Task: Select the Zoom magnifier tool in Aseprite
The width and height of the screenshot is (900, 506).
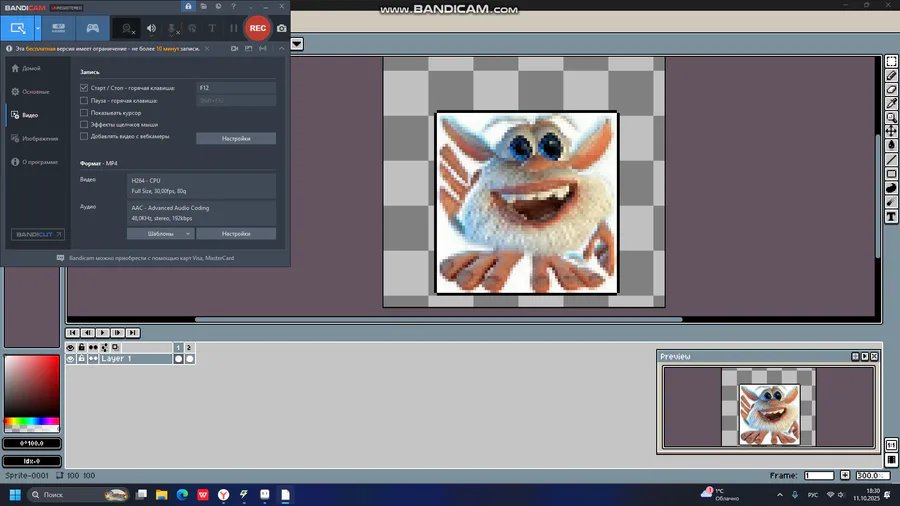Action: click(x=891, y=118)
